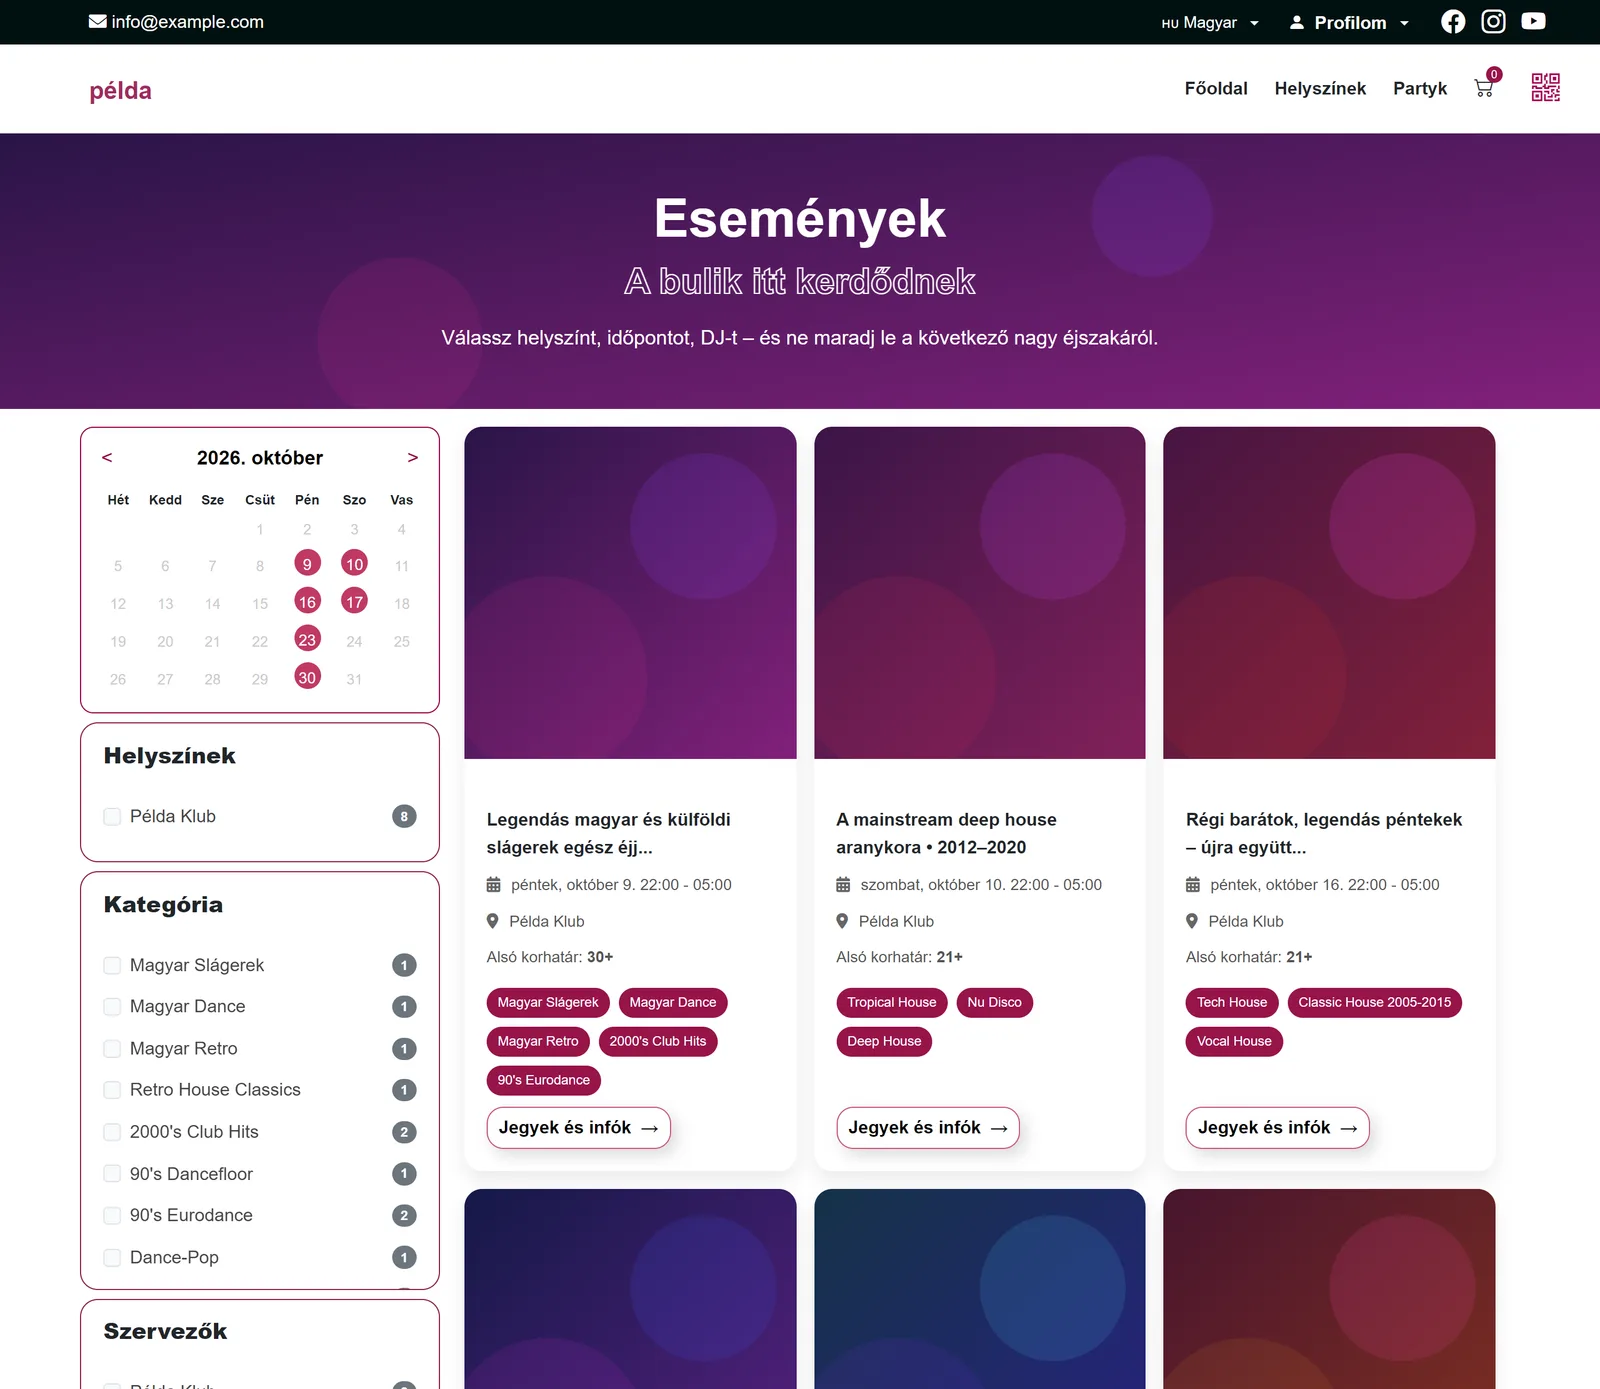Screen dimensions: 1600x1389
Task: Open tickets for Legendás magyar event
Action: 578,1128
